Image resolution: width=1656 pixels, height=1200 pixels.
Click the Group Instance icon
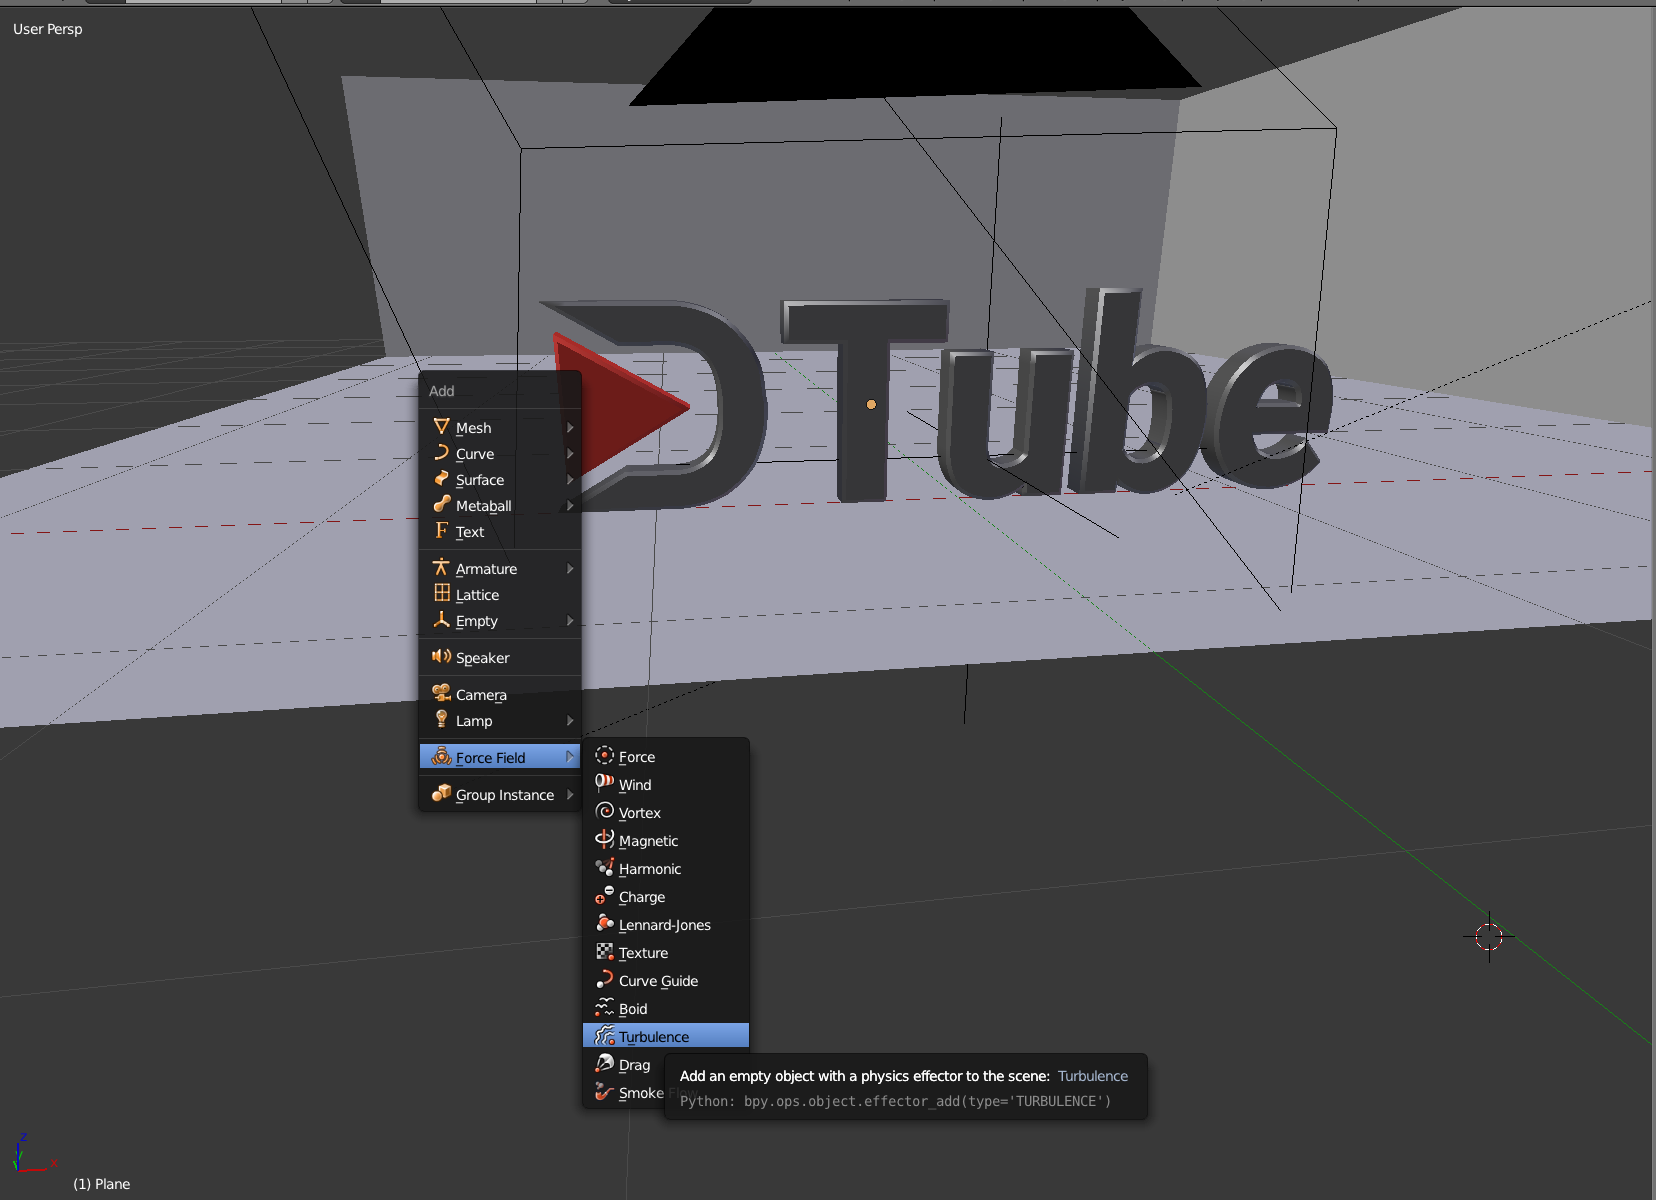(x=441, y=794)
